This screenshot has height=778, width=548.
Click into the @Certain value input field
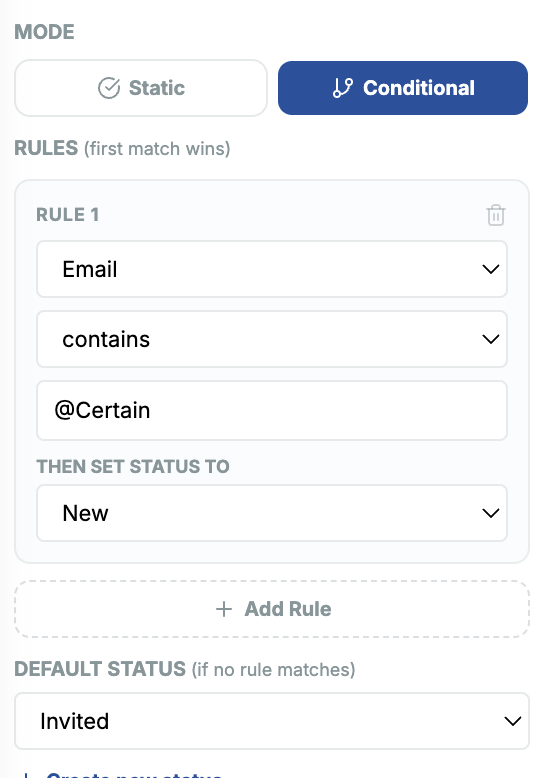(x=272, y=410)
